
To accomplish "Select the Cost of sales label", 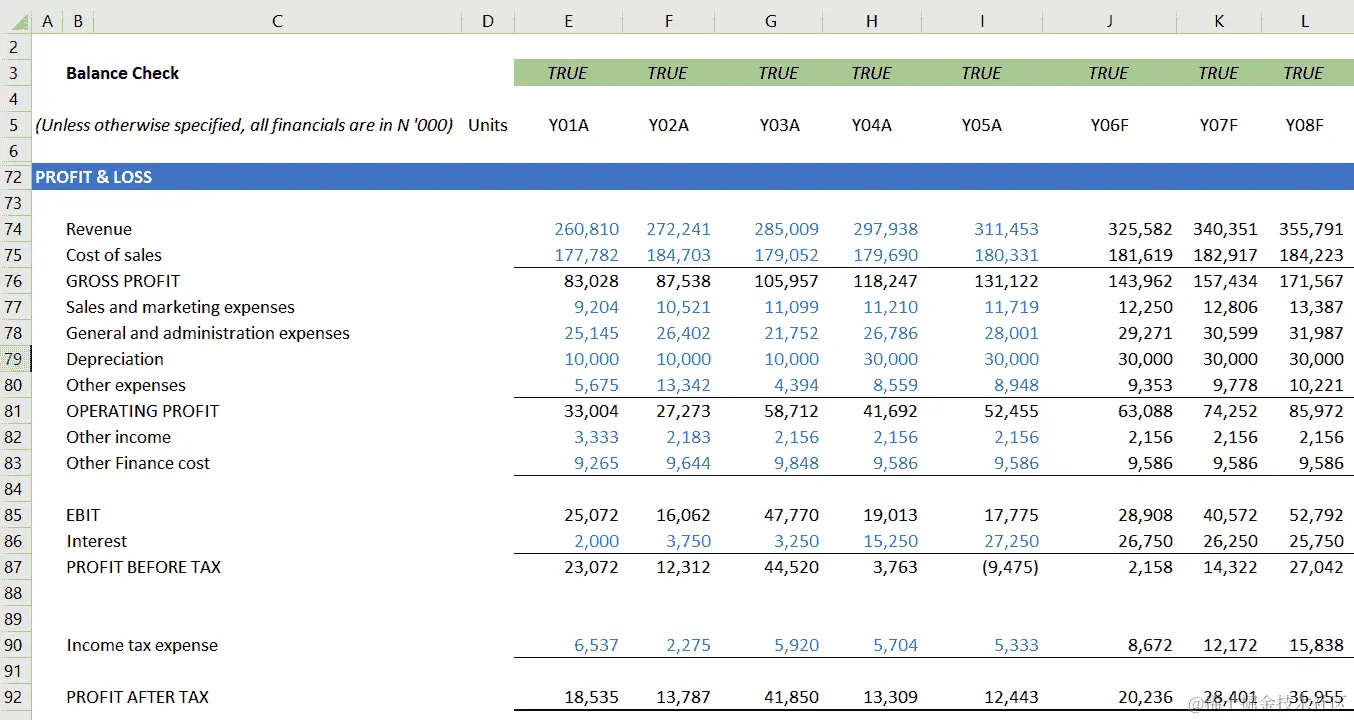I will 114,255.
